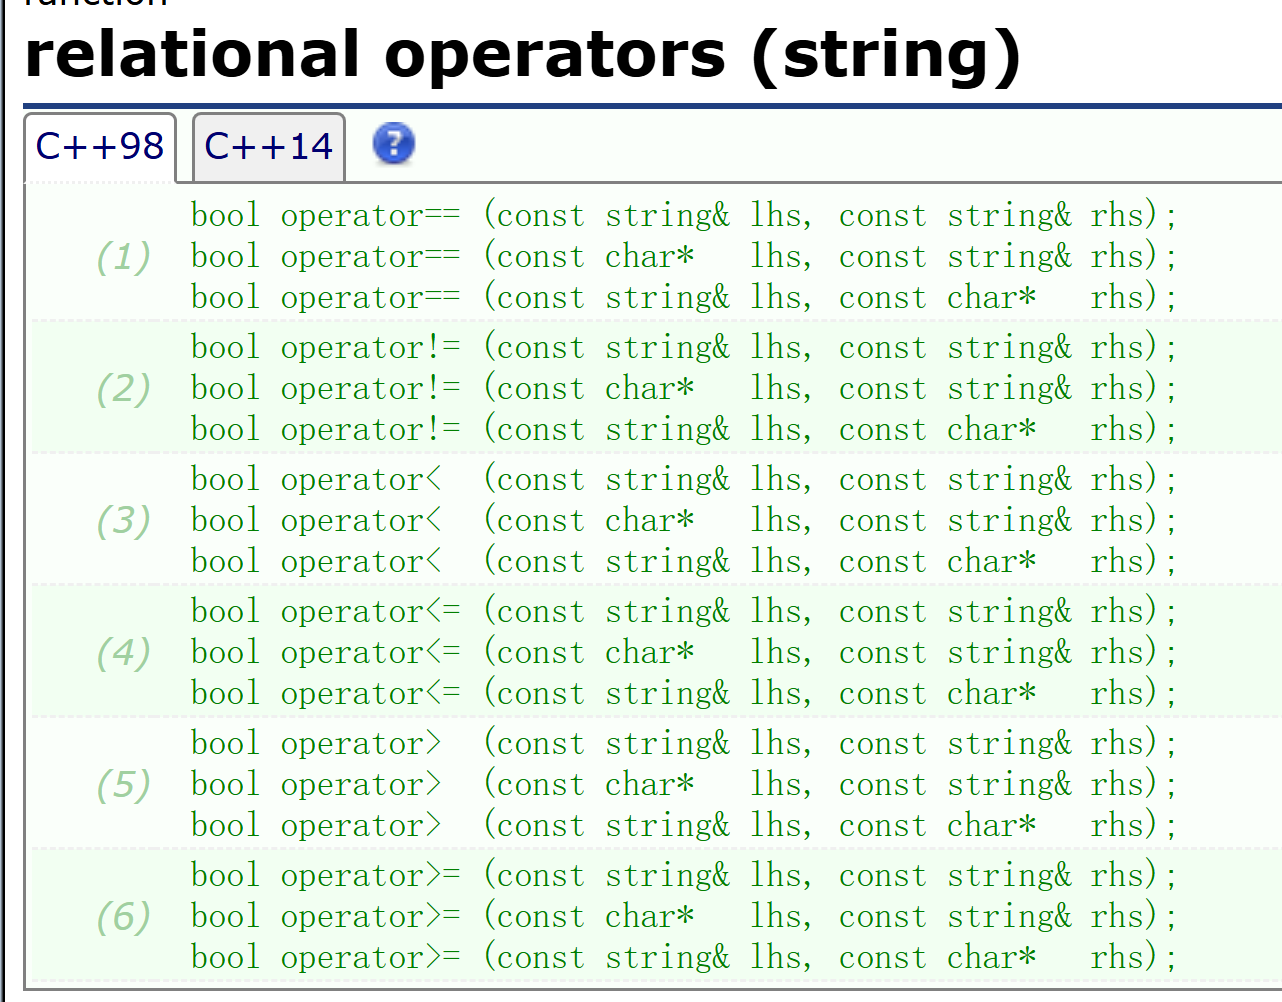Switch to the C++14 tab
The image size is (1282, 1002).
[x=269, y=147]
